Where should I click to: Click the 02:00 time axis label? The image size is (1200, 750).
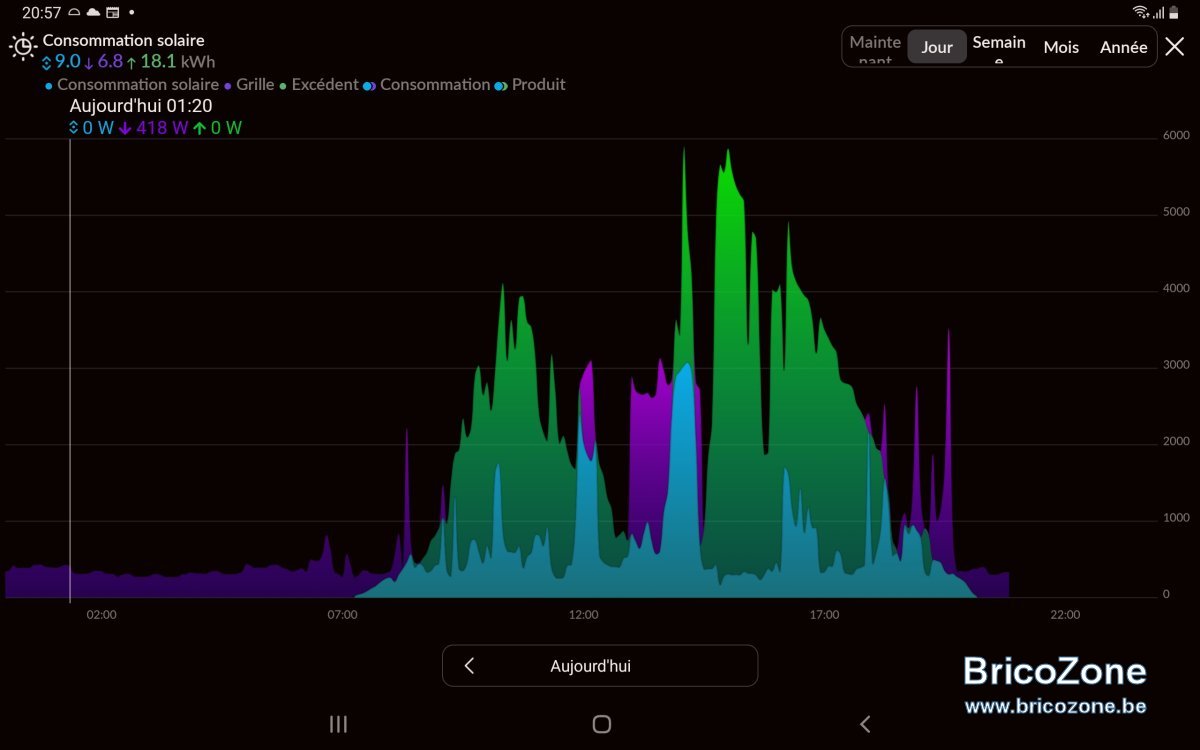101,615
